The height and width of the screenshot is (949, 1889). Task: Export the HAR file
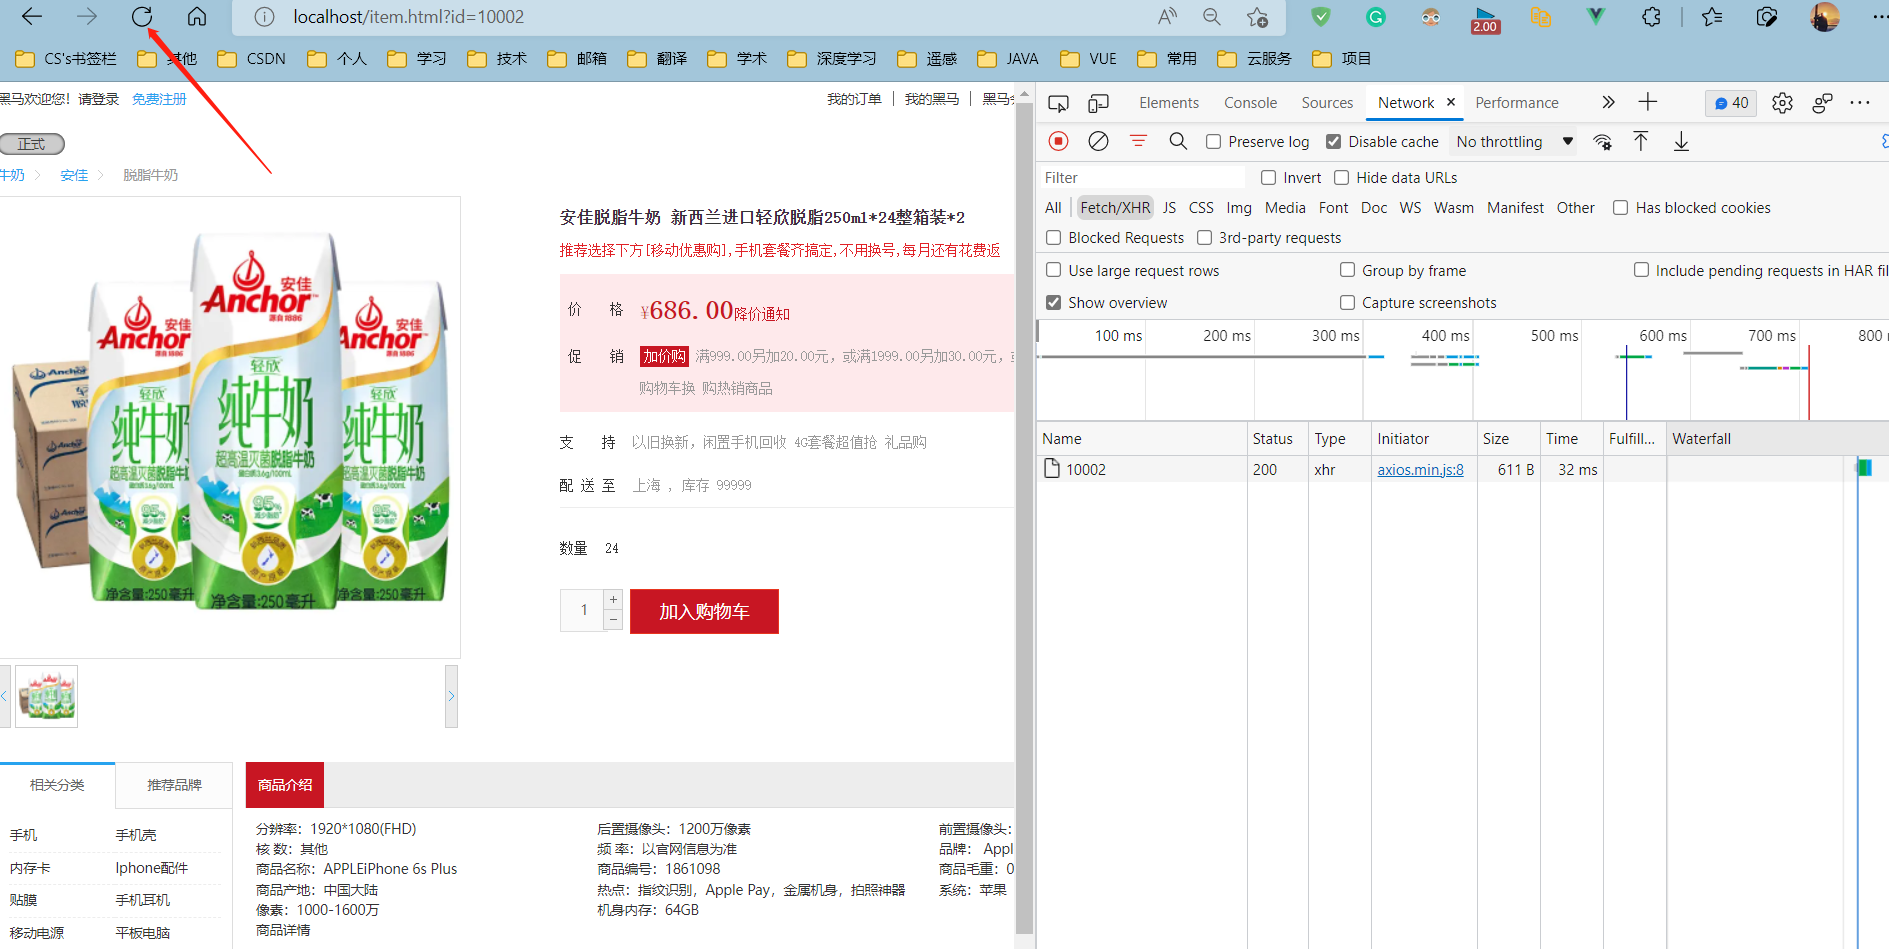pos(1681,142)
